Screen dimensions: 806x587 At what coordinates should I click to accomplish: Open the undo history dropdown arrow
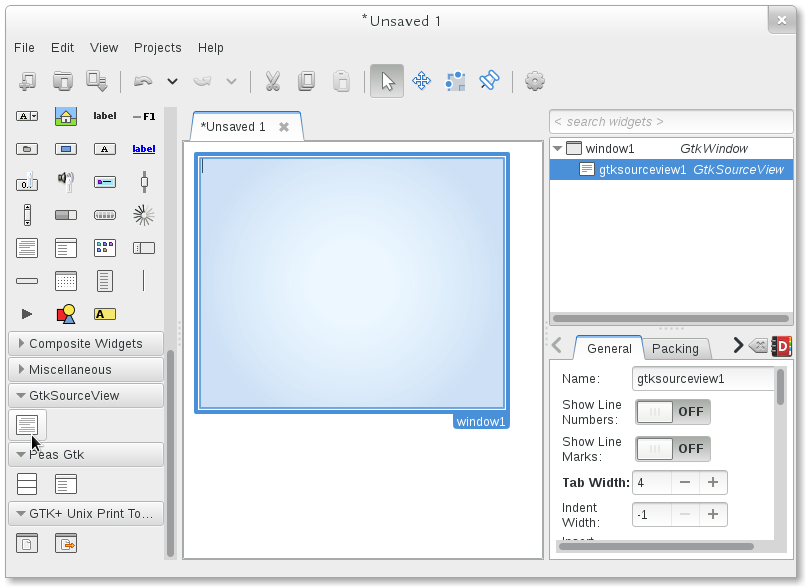coord(172,81)
